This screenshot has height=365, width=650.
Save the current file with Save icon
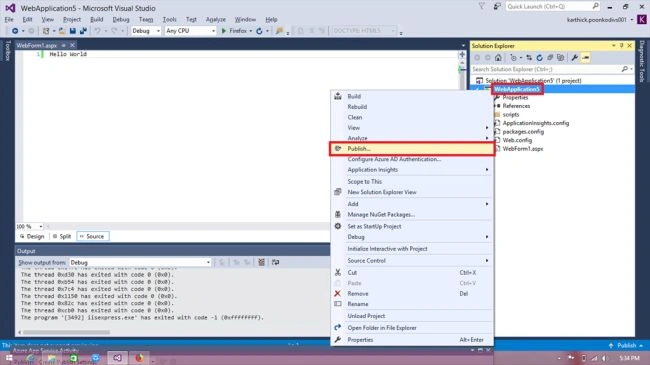point(73,31)
